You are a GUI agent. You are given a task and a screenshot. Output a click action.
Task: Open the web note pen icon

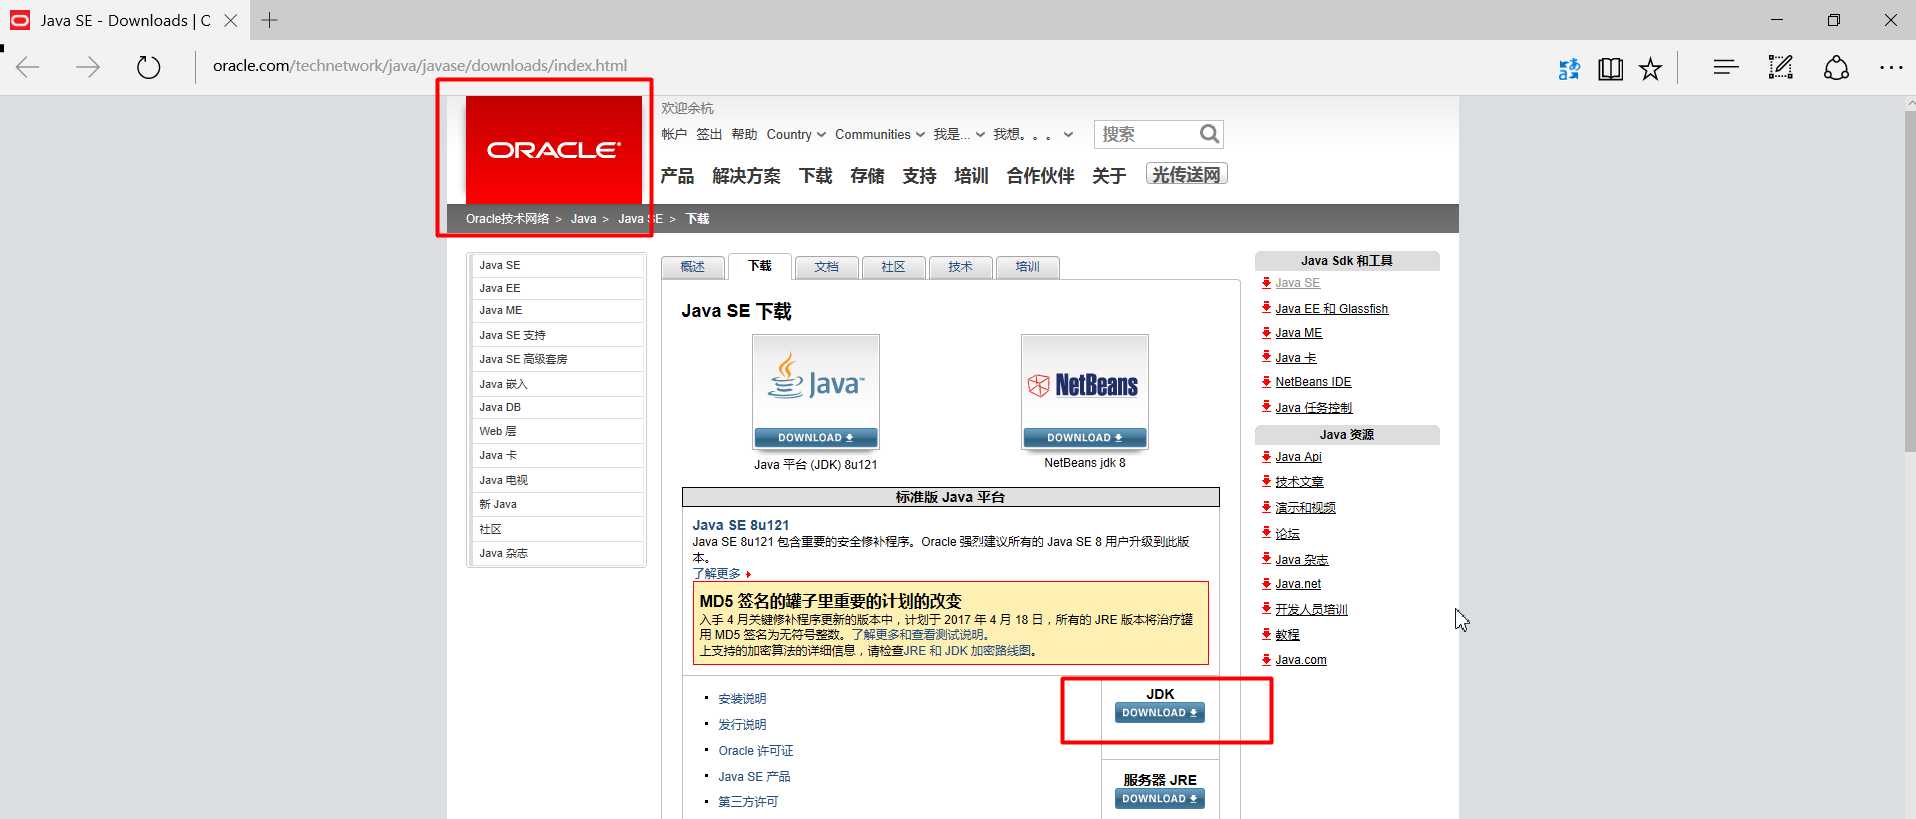click(x=1780, y=67)
